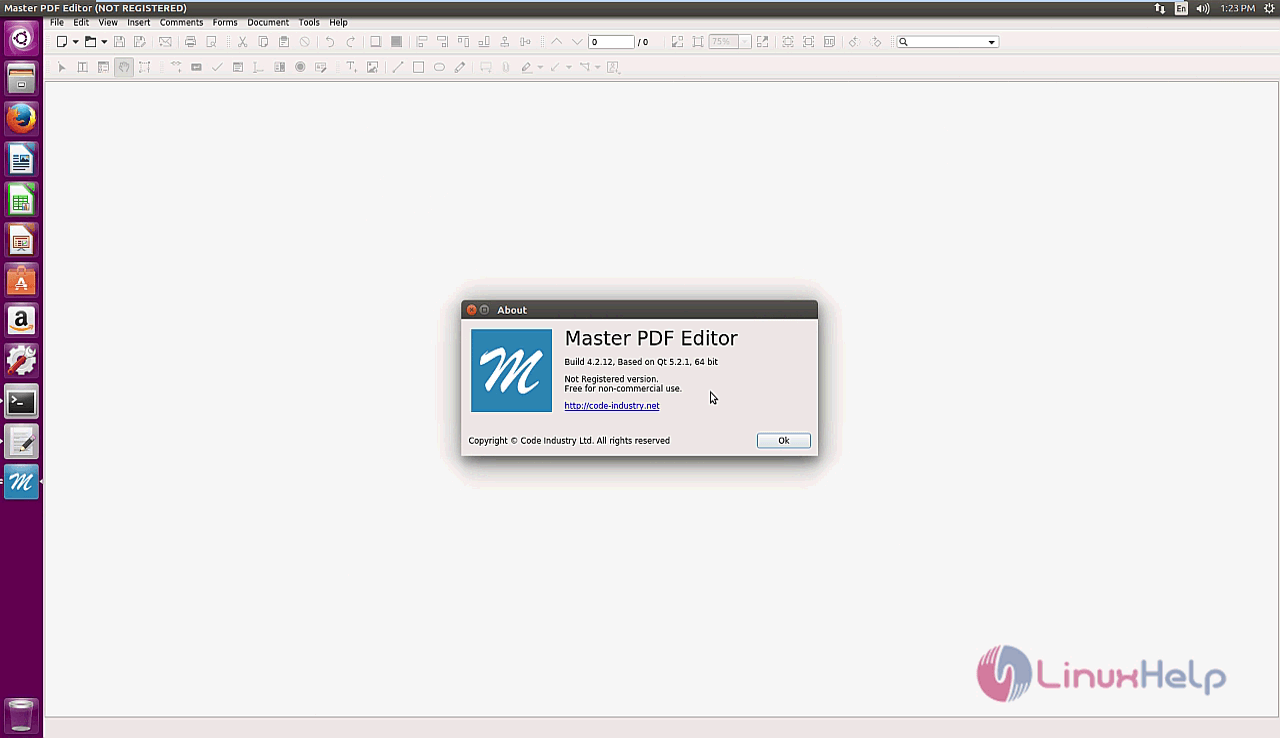Open the volume indicator in top panel

(x=1203, y=8)
